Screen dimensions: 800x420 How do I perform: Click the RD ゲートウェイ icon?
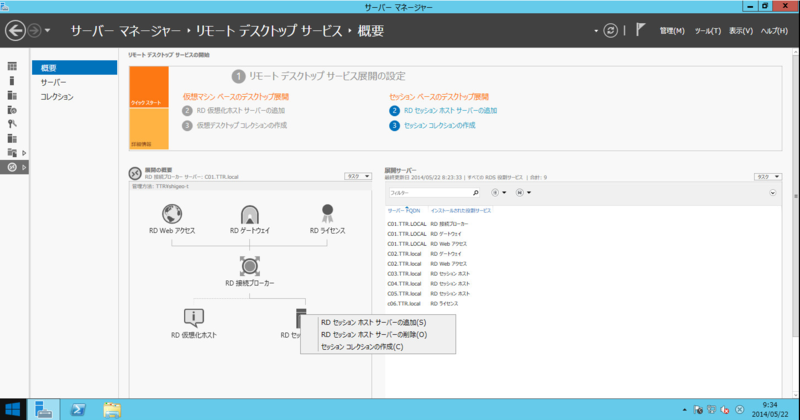(x=249, y=214)
